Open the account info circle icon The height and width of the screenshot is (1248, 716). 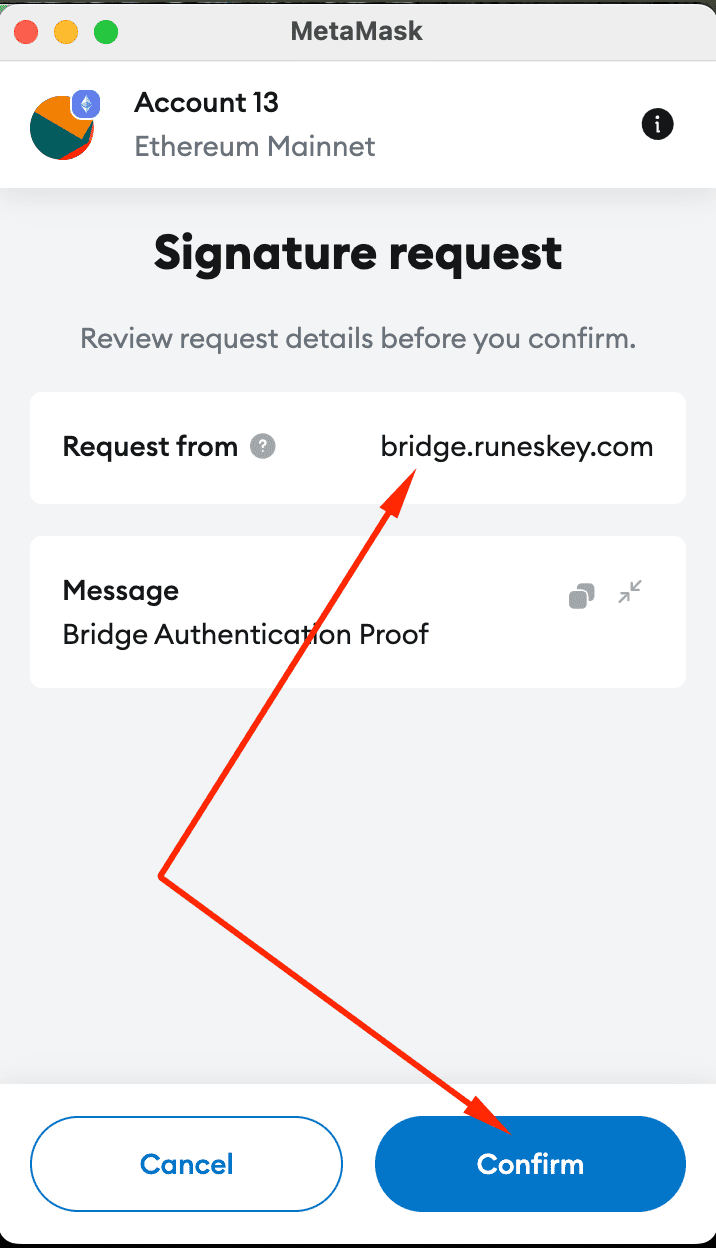pyautogui.click(x=657, y=124)
